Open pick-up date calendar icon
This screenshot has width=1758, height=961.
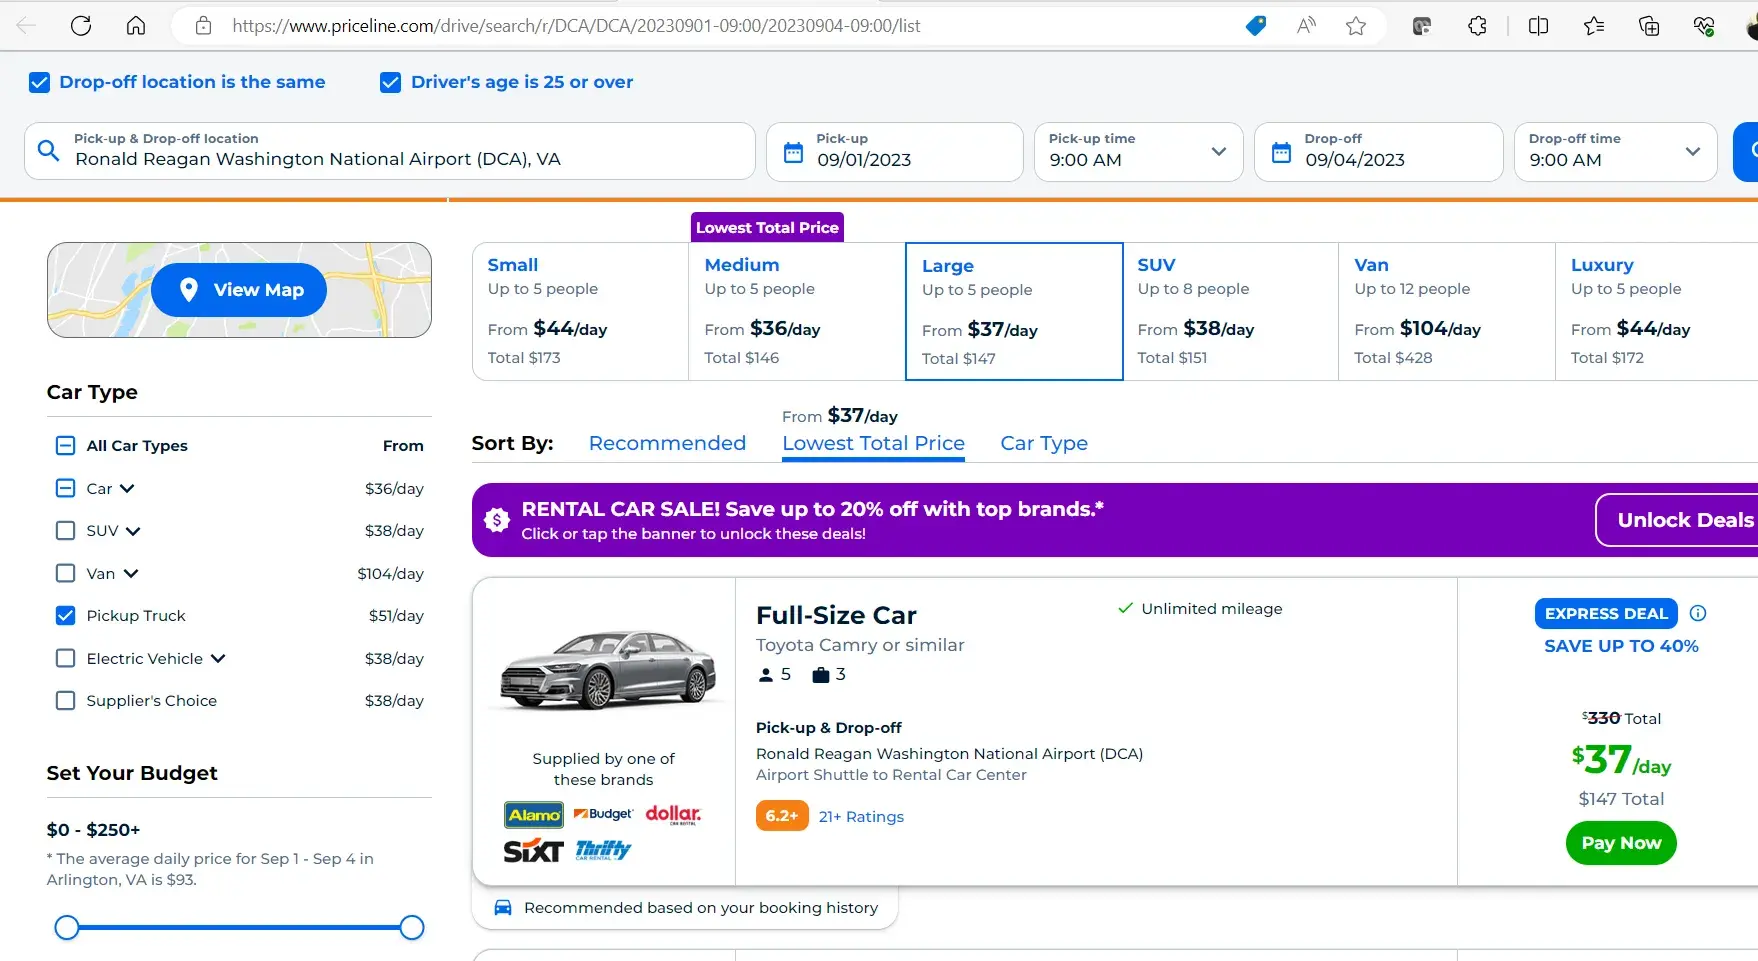pyautogui.click(x=793, y=152)
